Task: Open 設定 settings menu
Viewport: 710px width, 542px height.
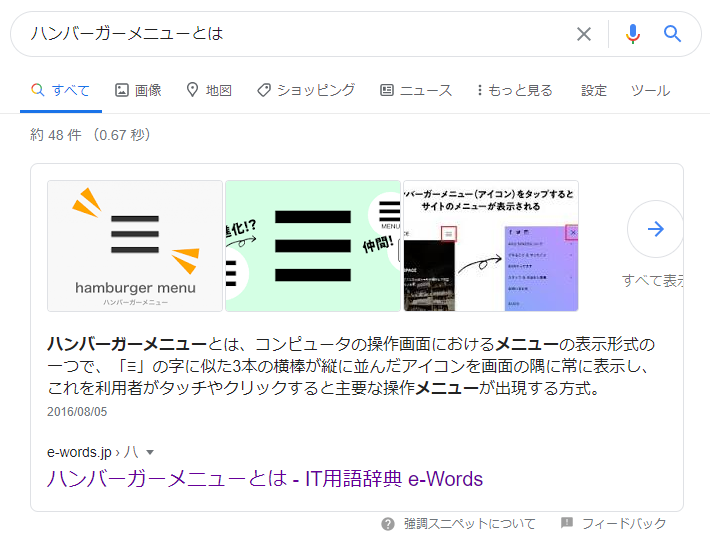Action: point(594,91)
